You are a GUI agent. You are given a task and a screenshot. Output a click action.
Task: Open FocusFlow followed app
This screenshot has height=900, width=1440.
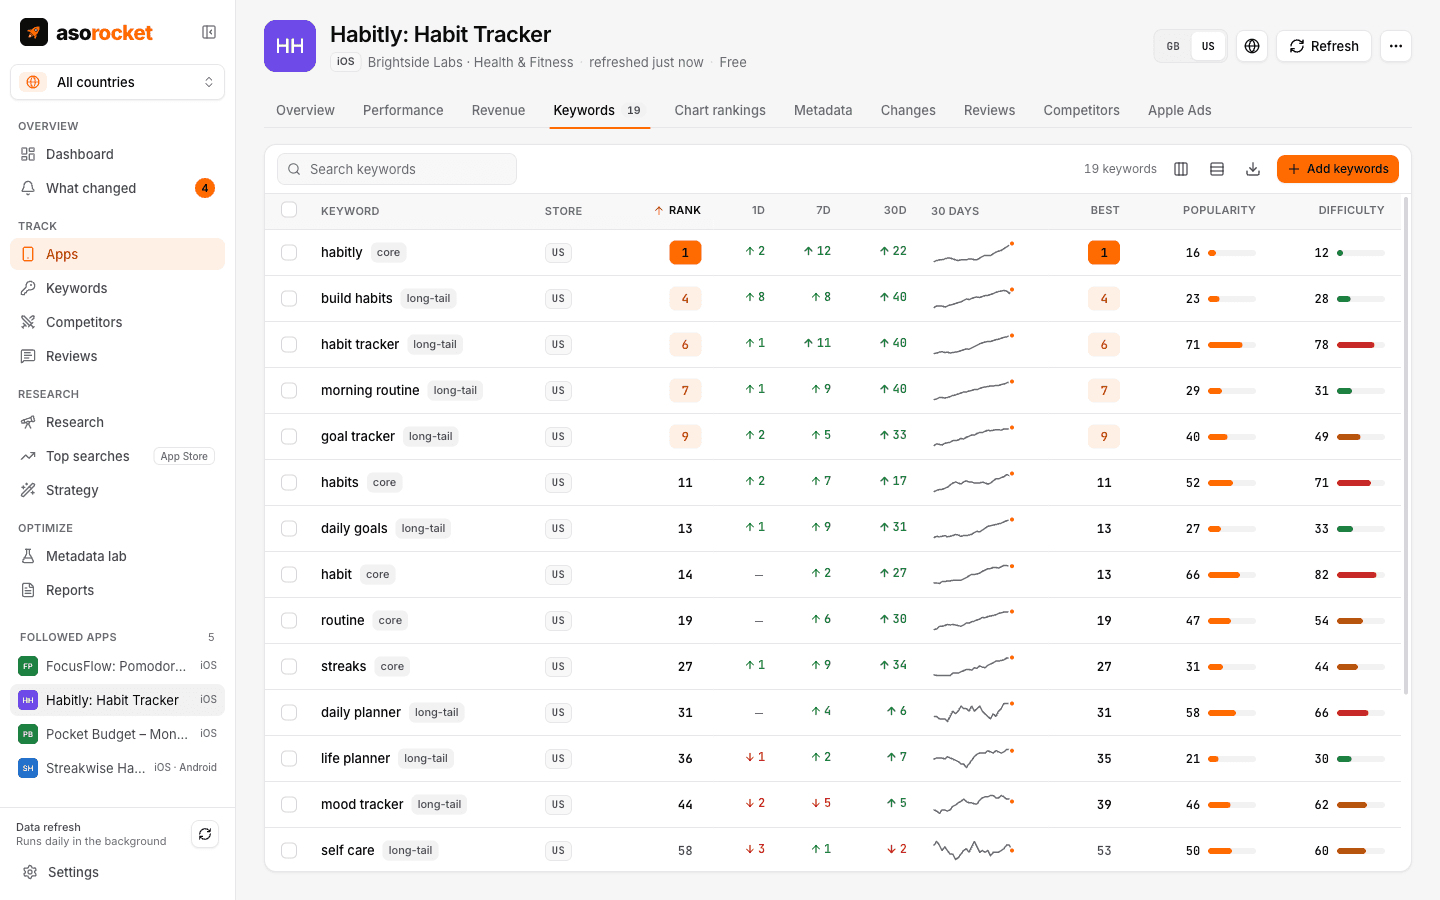click(117, 666)
